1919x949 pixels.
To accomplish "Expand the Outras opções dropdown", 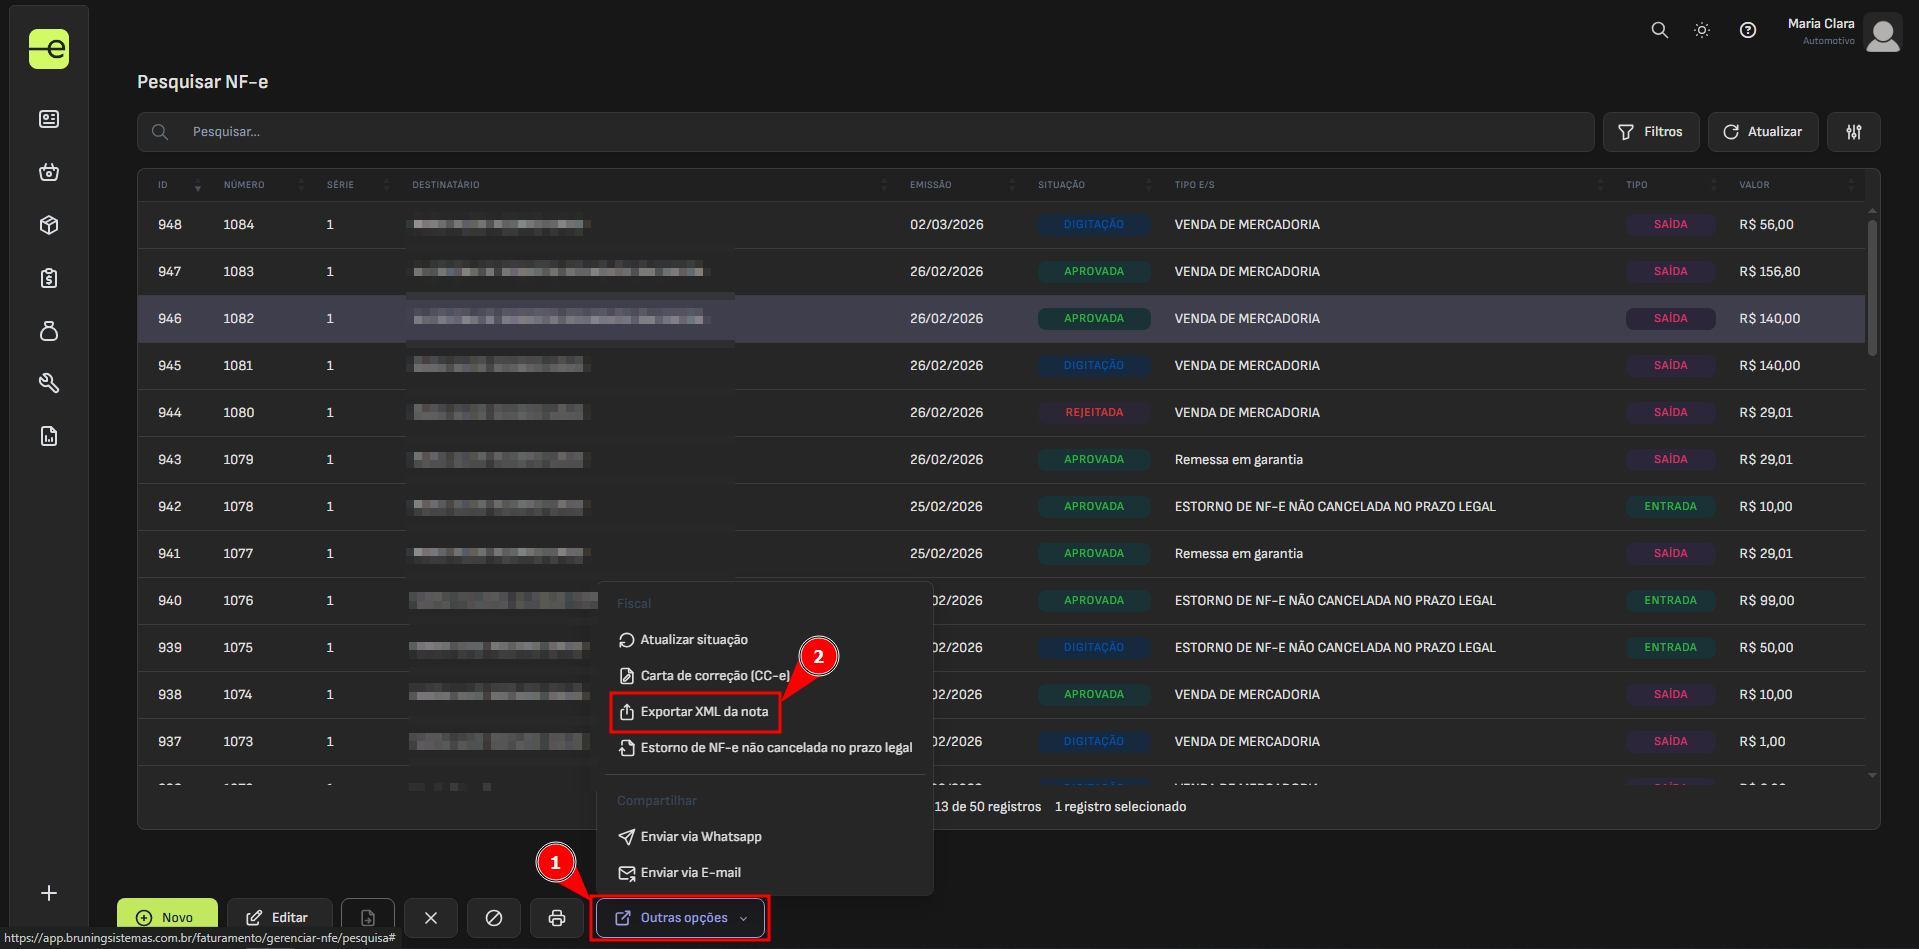I will (x=682, y=918).
